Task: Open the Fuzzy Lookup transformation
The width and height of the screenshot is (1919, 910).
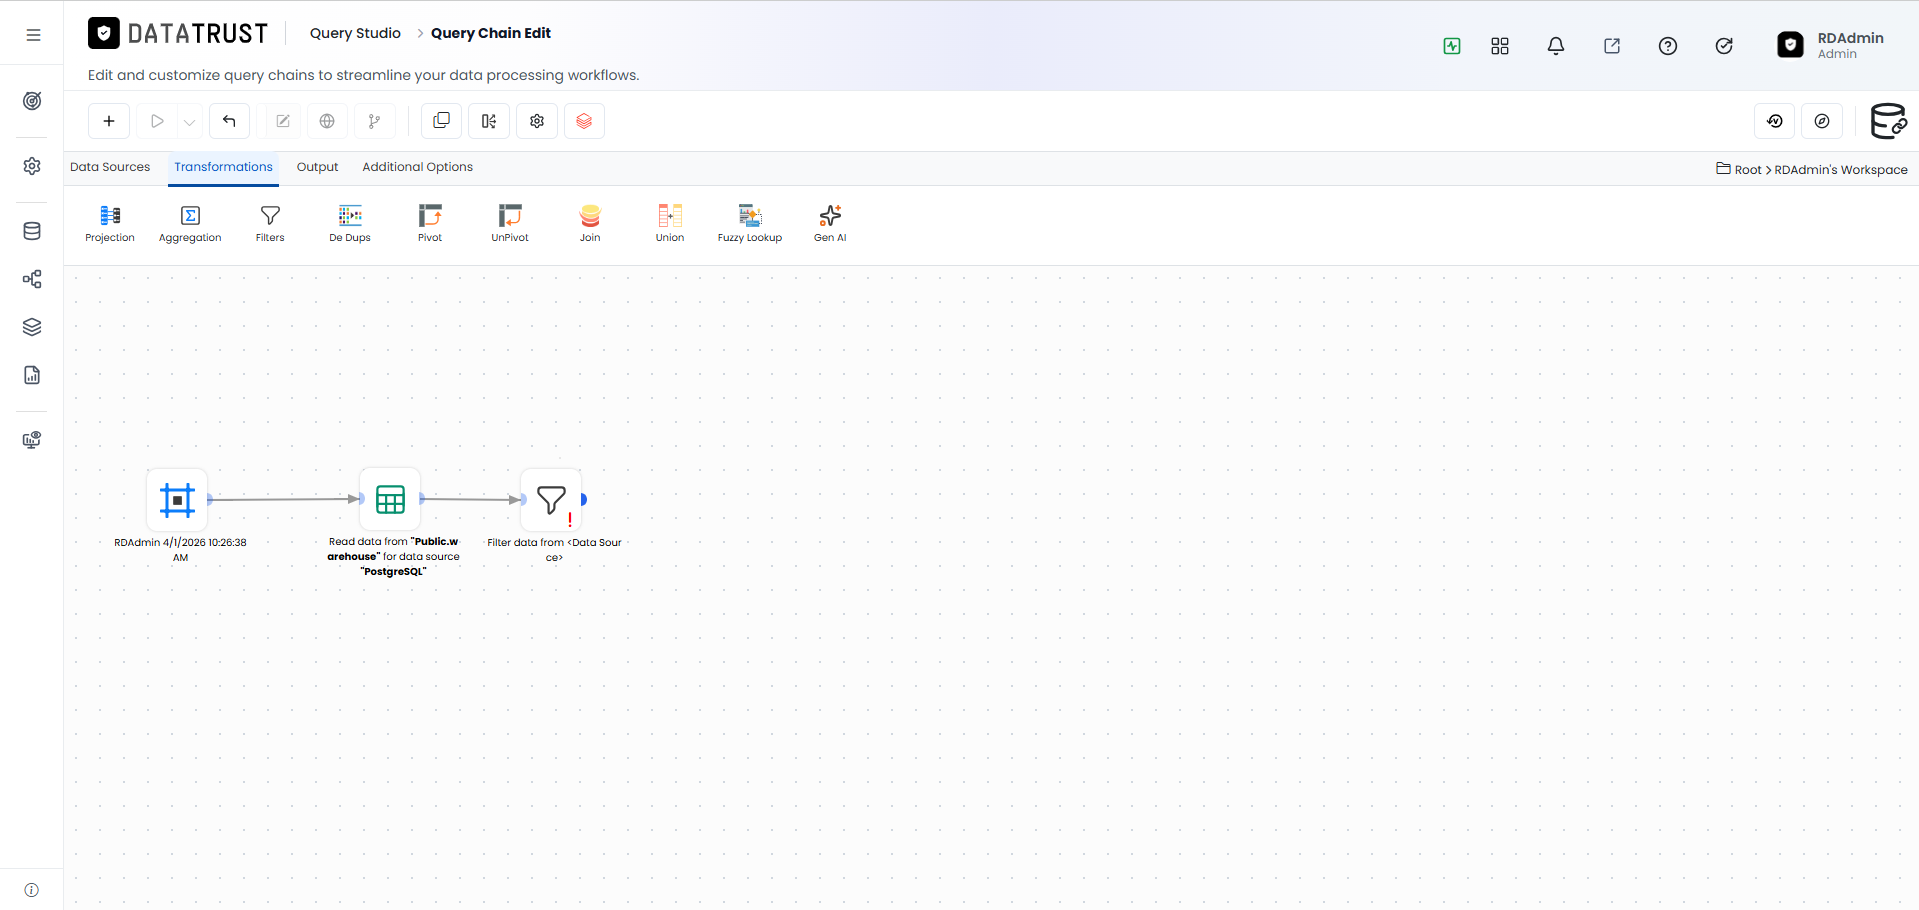Action: (x=750, y=223)
